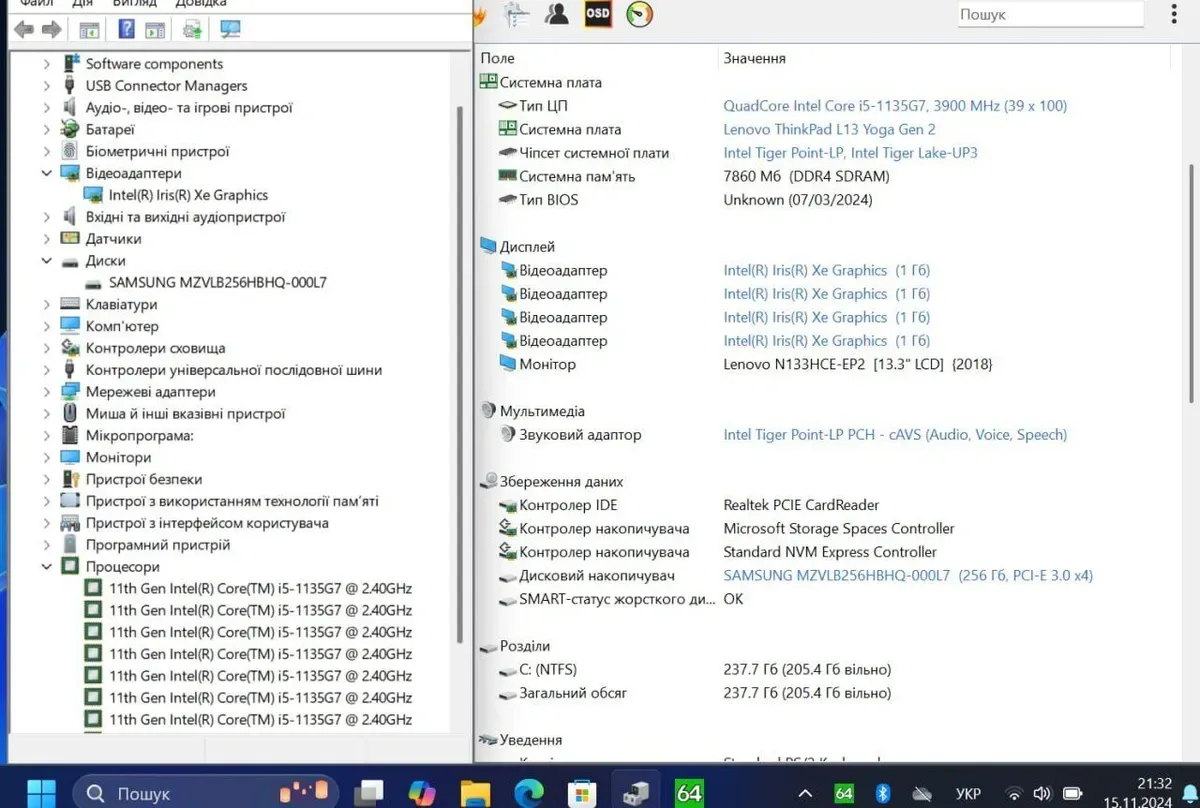Click the monitor scan icon in Device Manager toolbar

230,29
